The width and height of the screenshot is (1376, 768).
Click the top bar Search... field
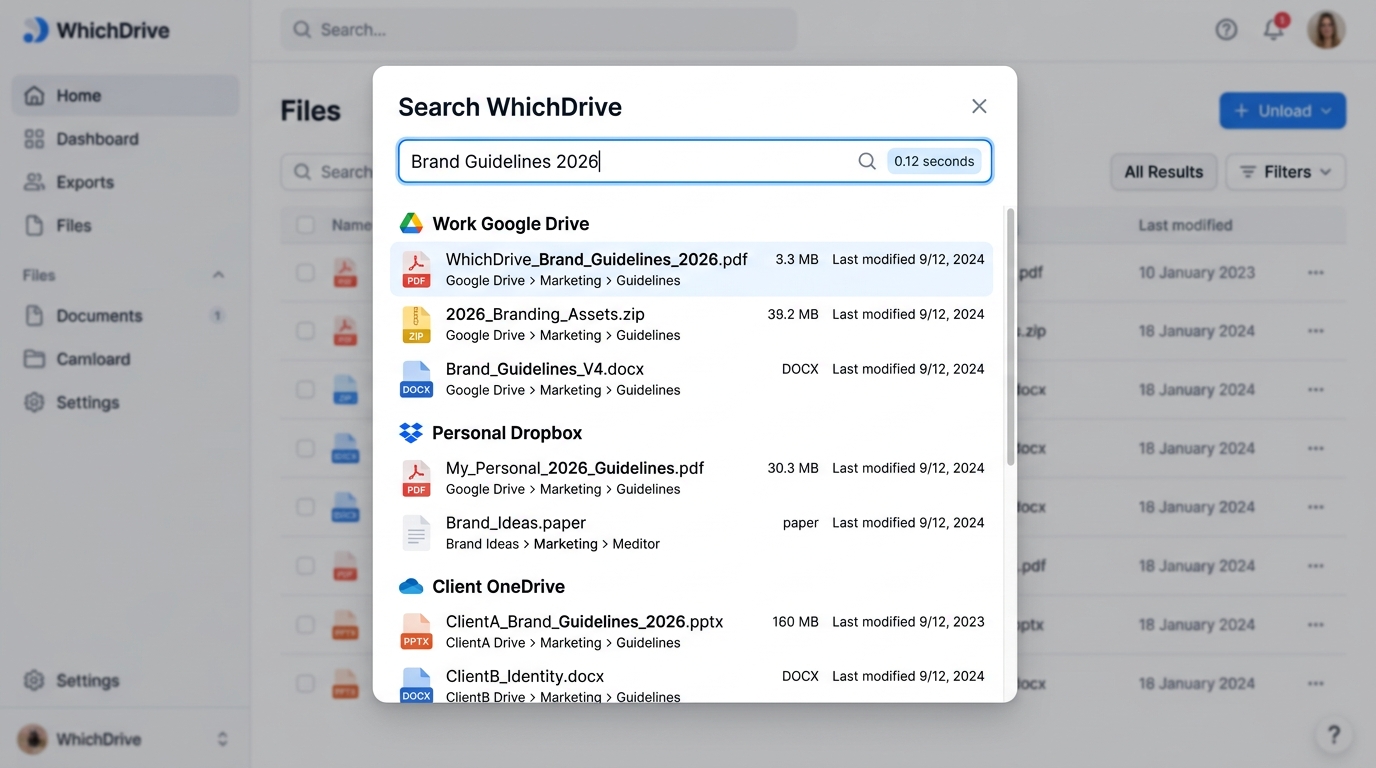(x=538, y=30)
